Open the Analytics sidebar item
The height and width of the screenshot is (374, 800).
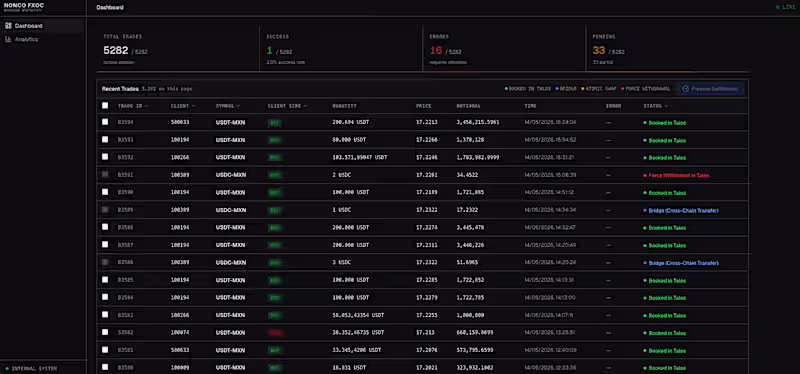[x=43, y=39]
